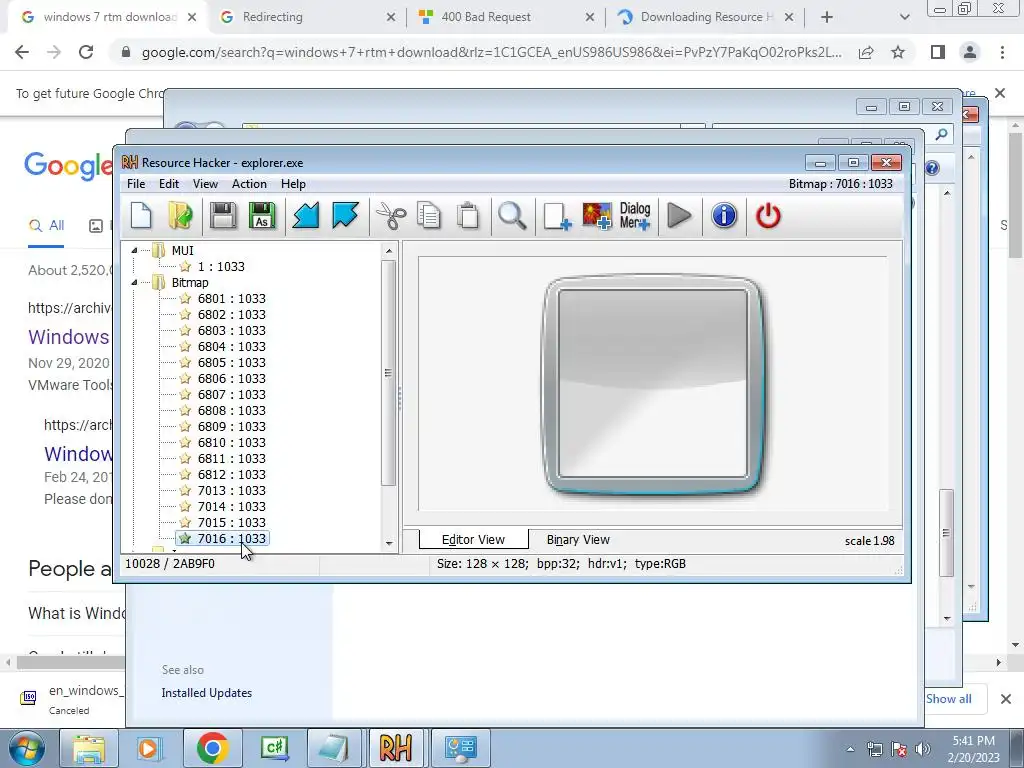
Task: Click the volume speaker icon in system tray
Action: [922, 749]
